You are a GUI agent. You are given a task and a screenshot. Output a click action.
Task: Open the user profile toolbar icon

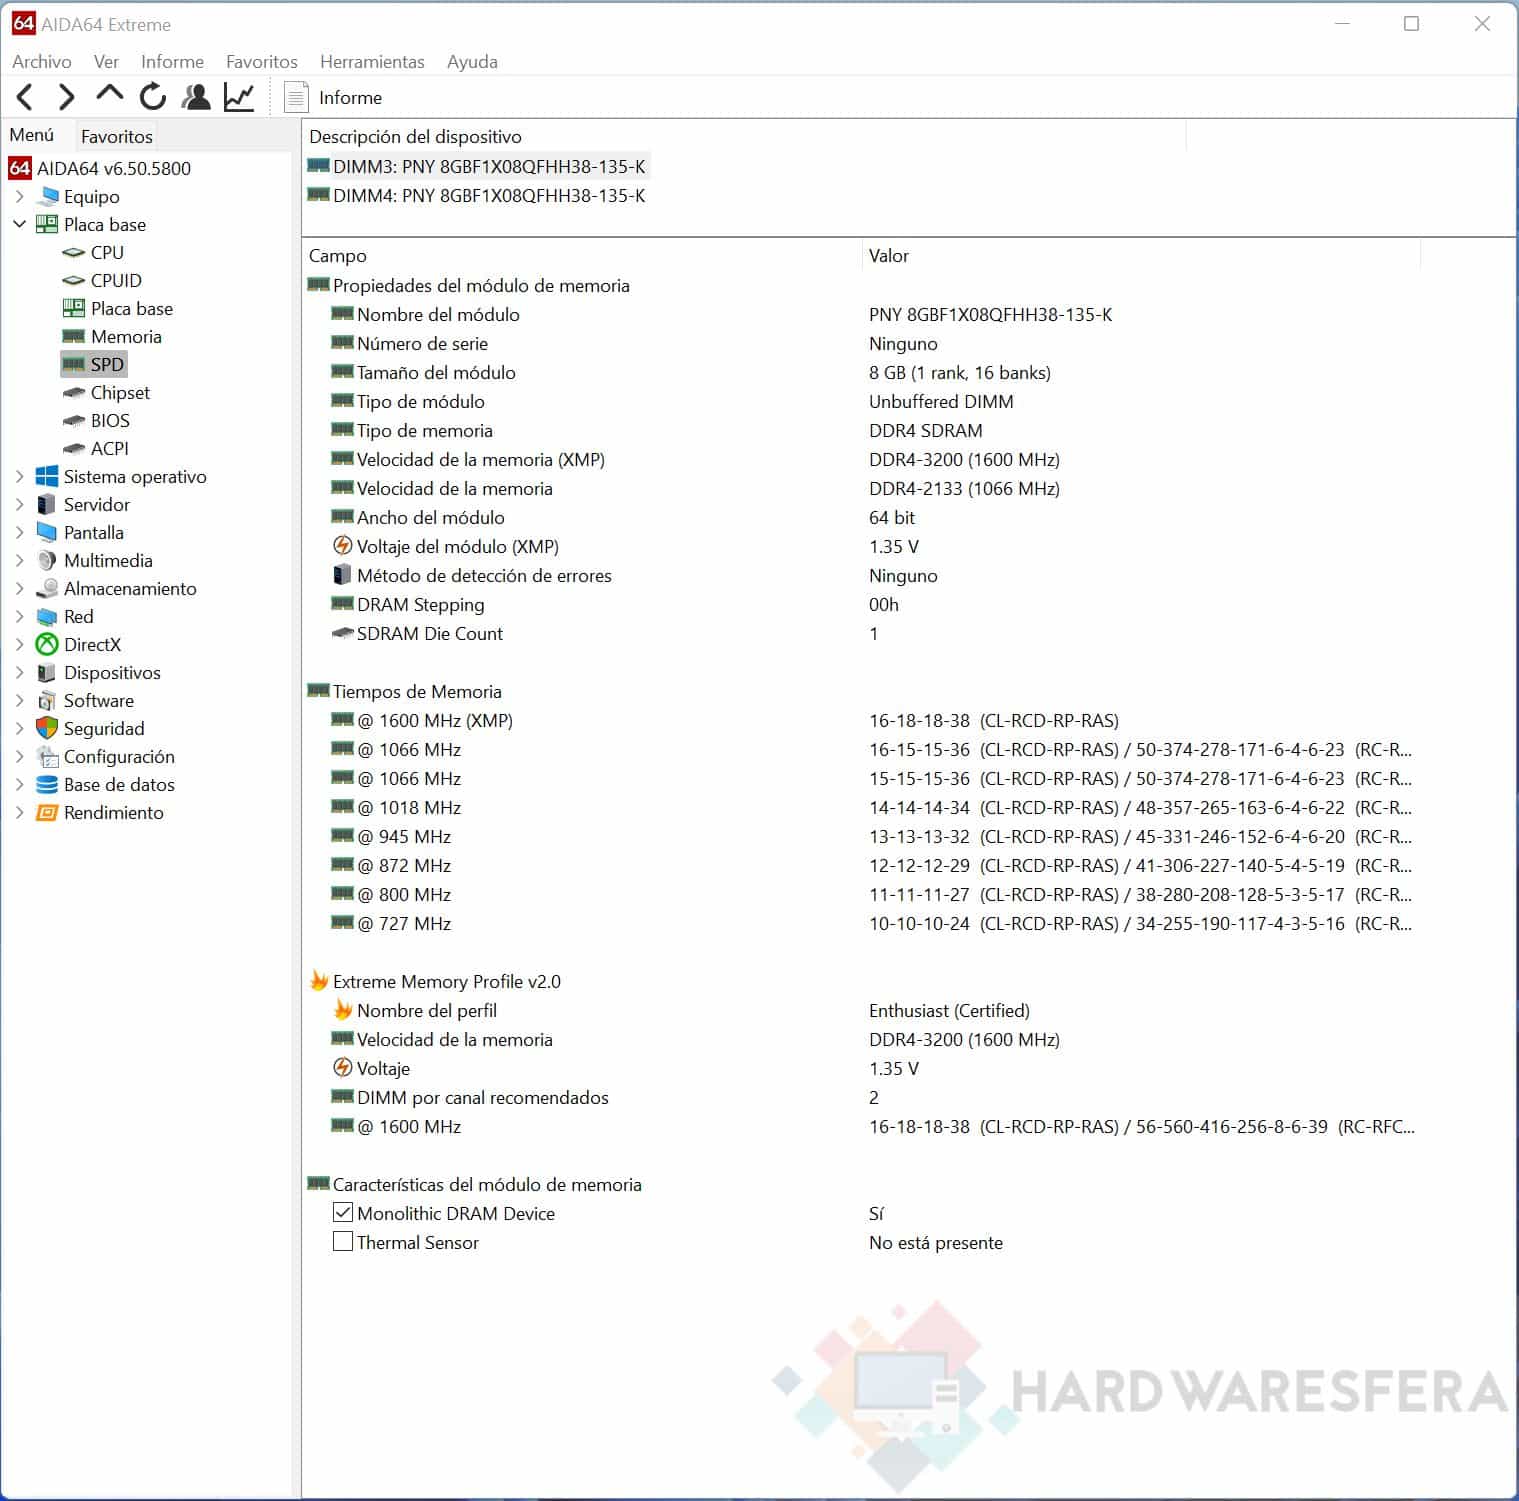tap(196, 97)
